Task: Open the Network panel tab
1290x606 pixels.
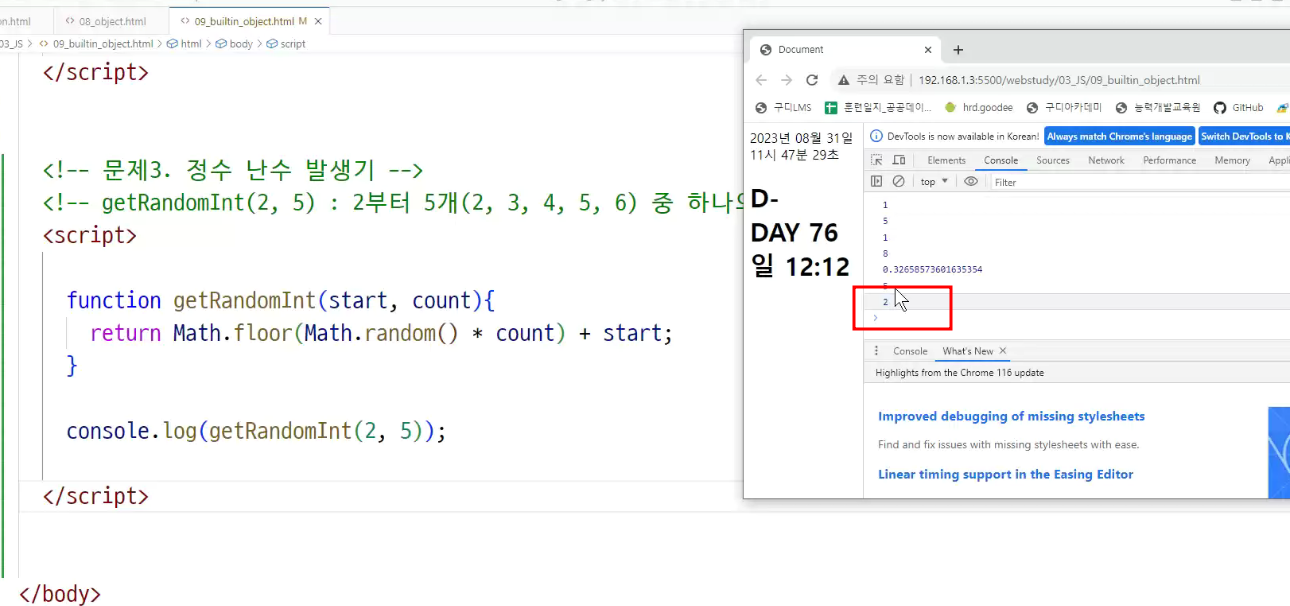Action: pos(1106,160)
